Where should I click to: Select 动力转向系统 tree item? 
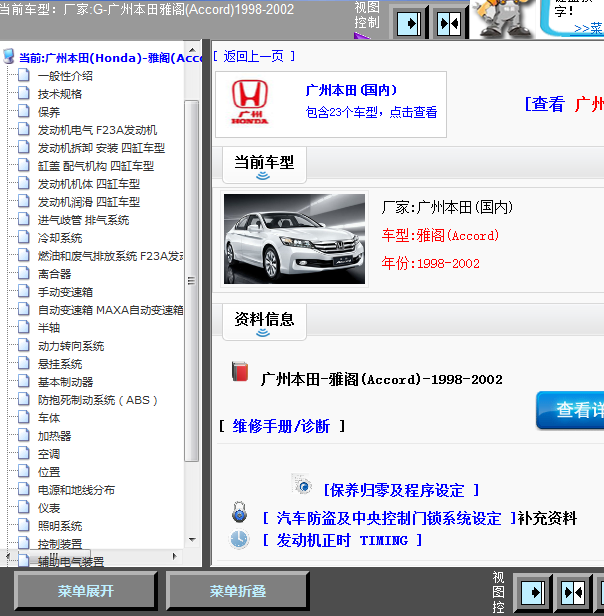pos(71,346)
